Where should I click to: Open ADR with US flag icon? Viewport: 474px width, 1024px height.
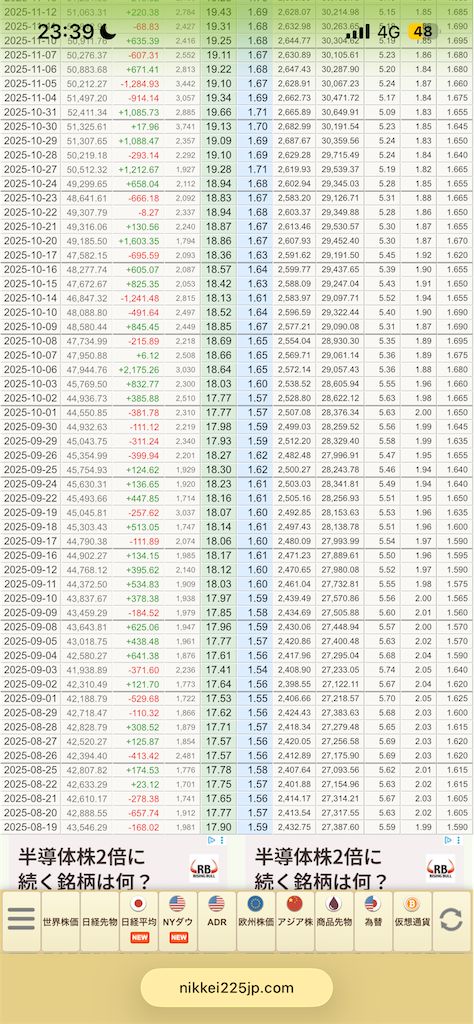point(217,921)
